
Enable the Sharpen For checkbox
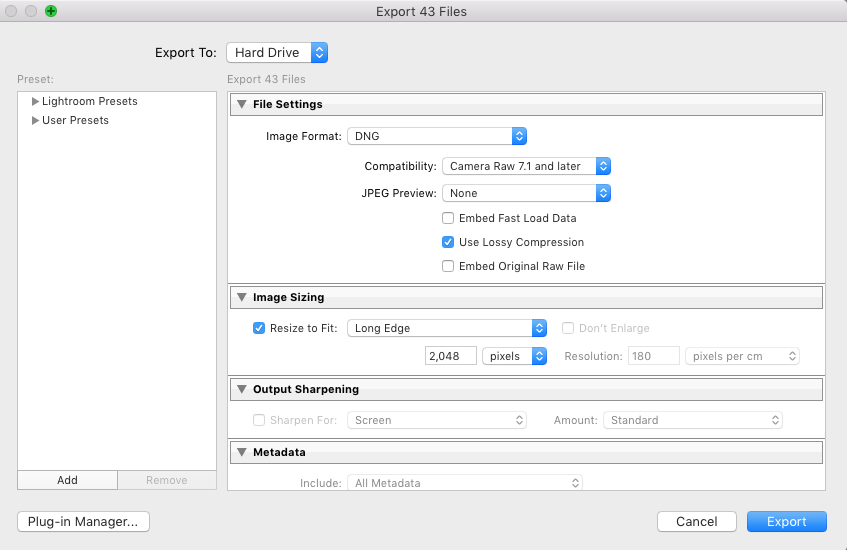click(x=259, y=420)
